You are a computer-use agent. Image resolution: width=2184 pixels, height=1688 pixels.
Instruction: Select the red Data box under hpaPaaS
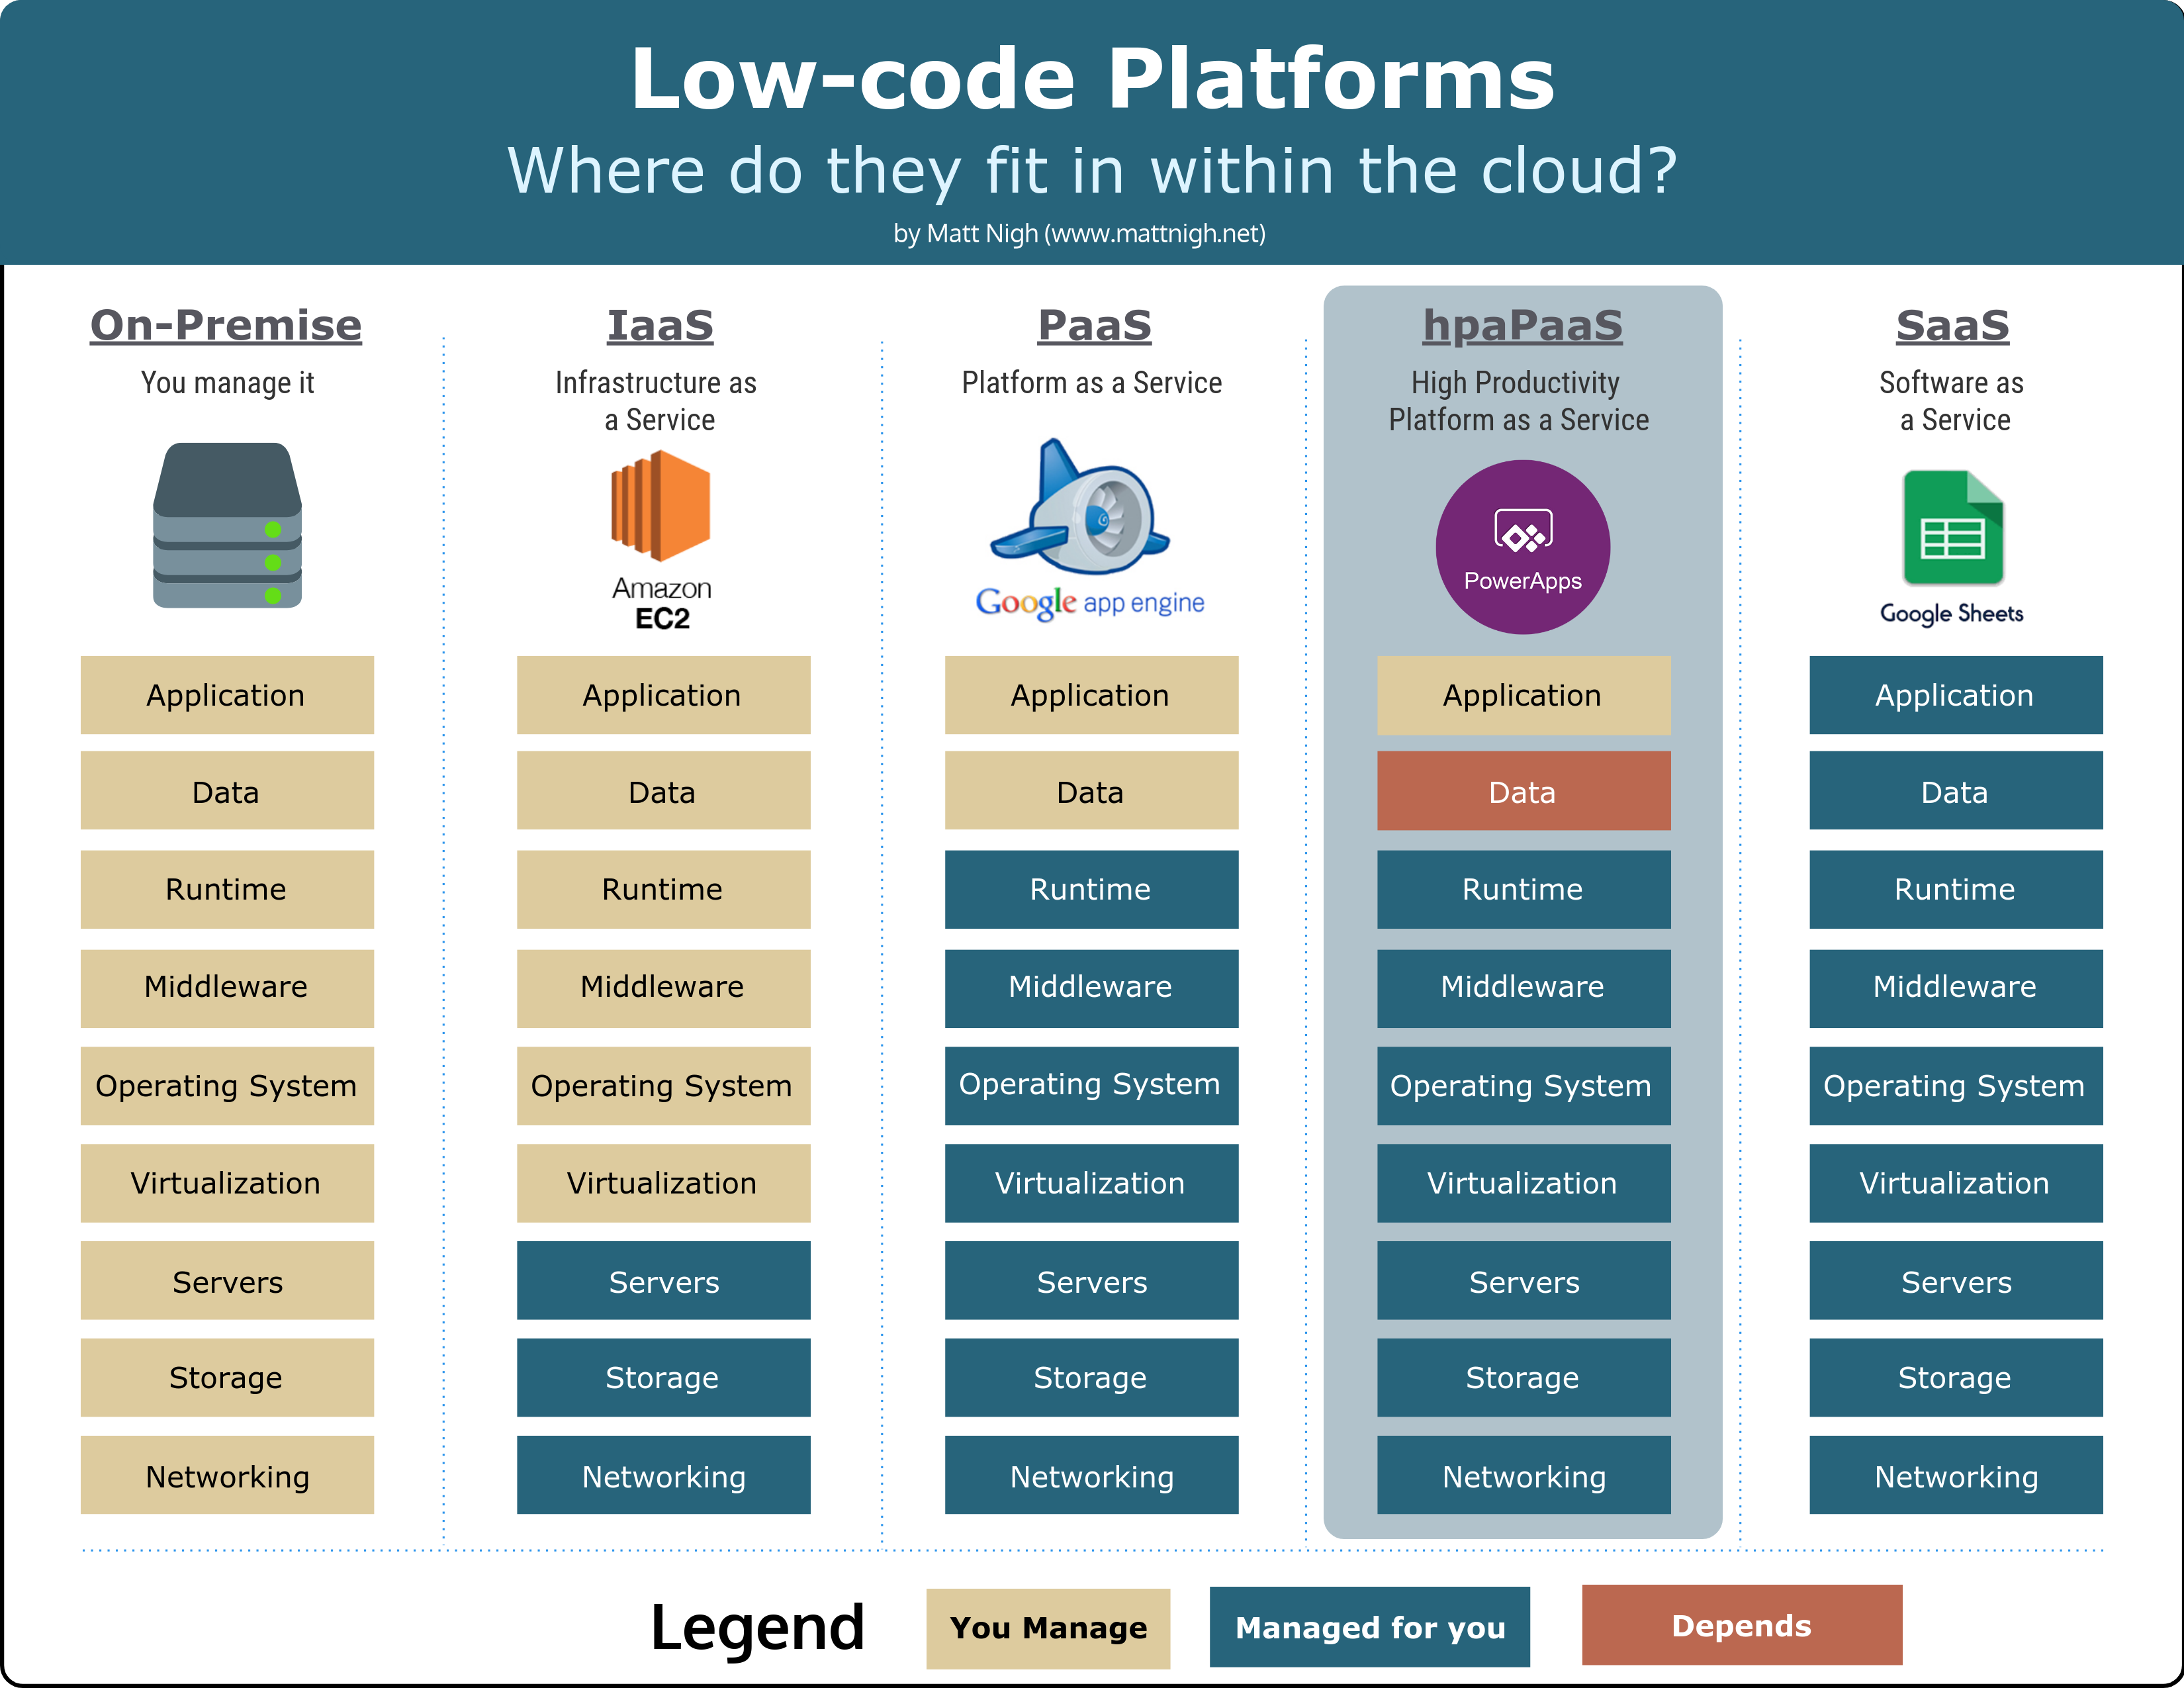[1523, 791]
